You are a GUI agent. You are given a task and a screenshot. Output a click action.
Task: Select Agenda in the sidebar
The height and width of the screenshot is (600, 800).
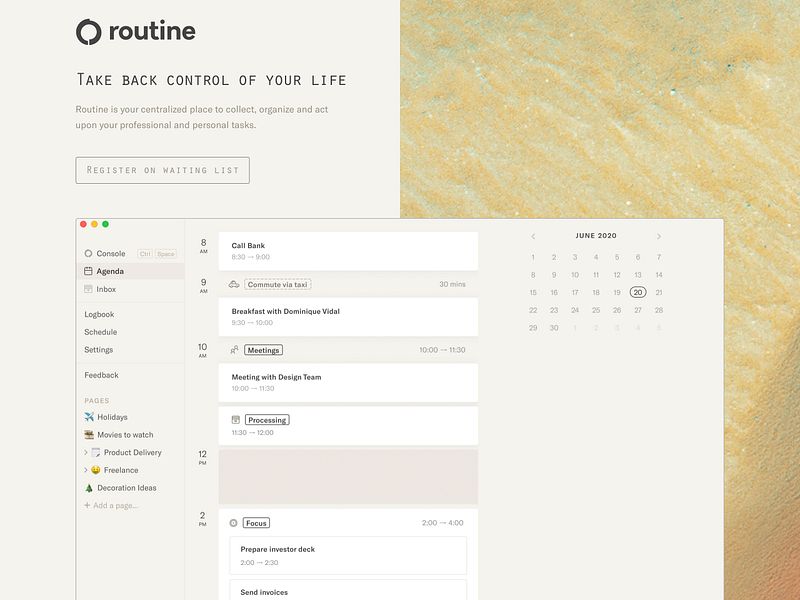[131, 271]
